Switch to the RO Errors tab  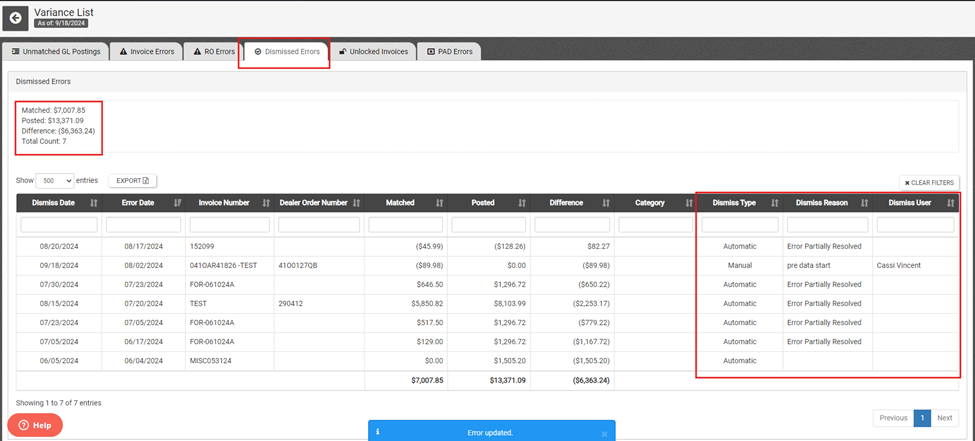coord(213,52)
